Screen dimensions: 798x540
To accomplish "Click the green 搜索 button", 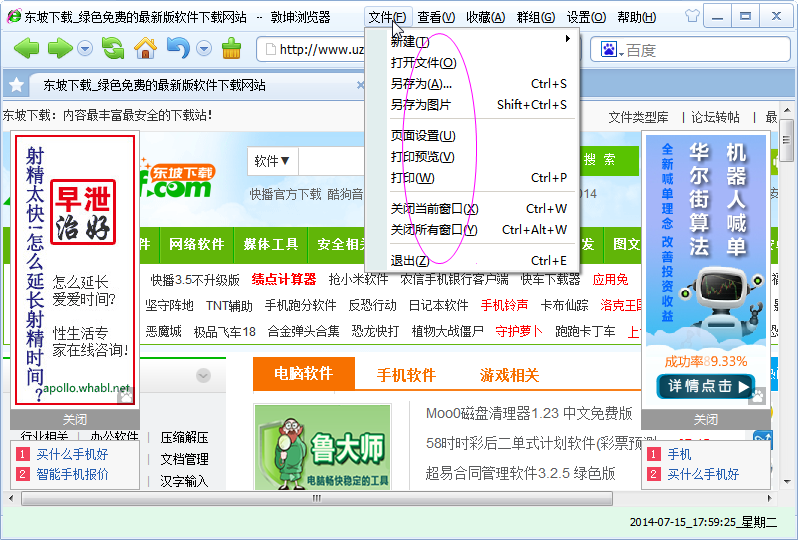I will point(609,160).
